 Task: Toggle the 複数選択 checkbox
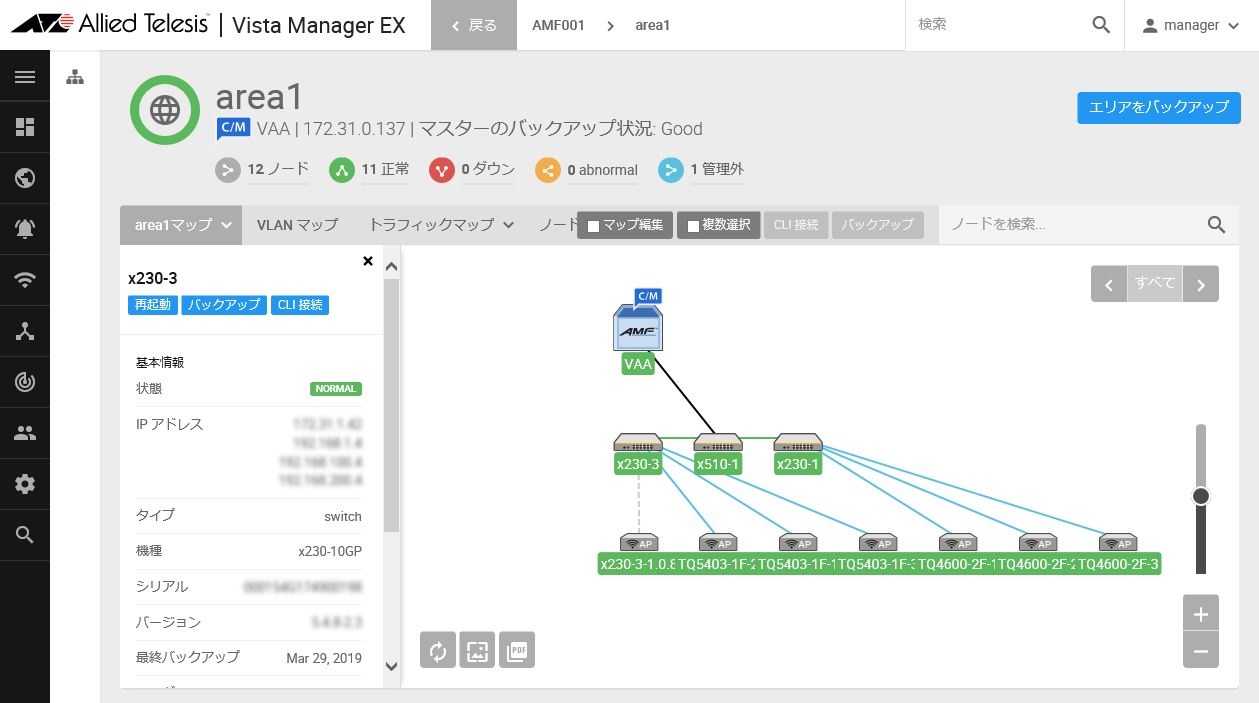pos(692,226)
